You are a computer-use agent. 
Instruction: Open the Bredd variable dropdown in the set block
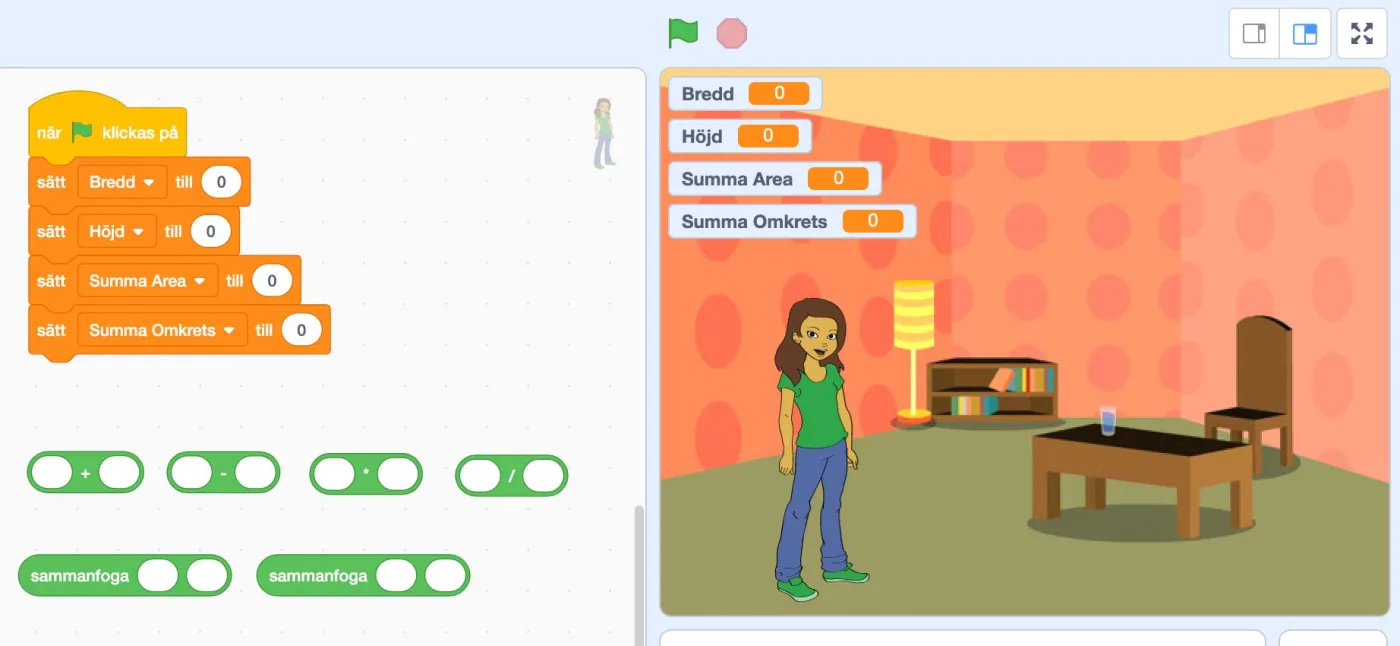(x=122, y=182)
